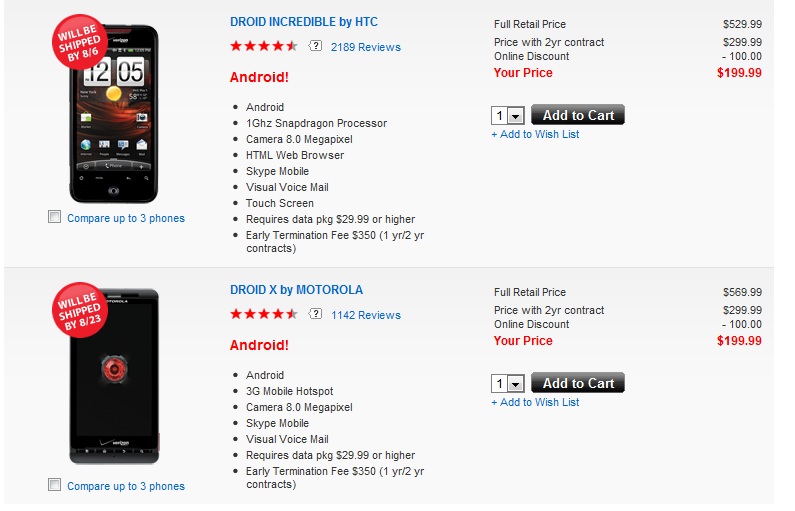Add Droid X to cart
The width and height of the screenshot is (795, 511).
click(x=578, y=383)
